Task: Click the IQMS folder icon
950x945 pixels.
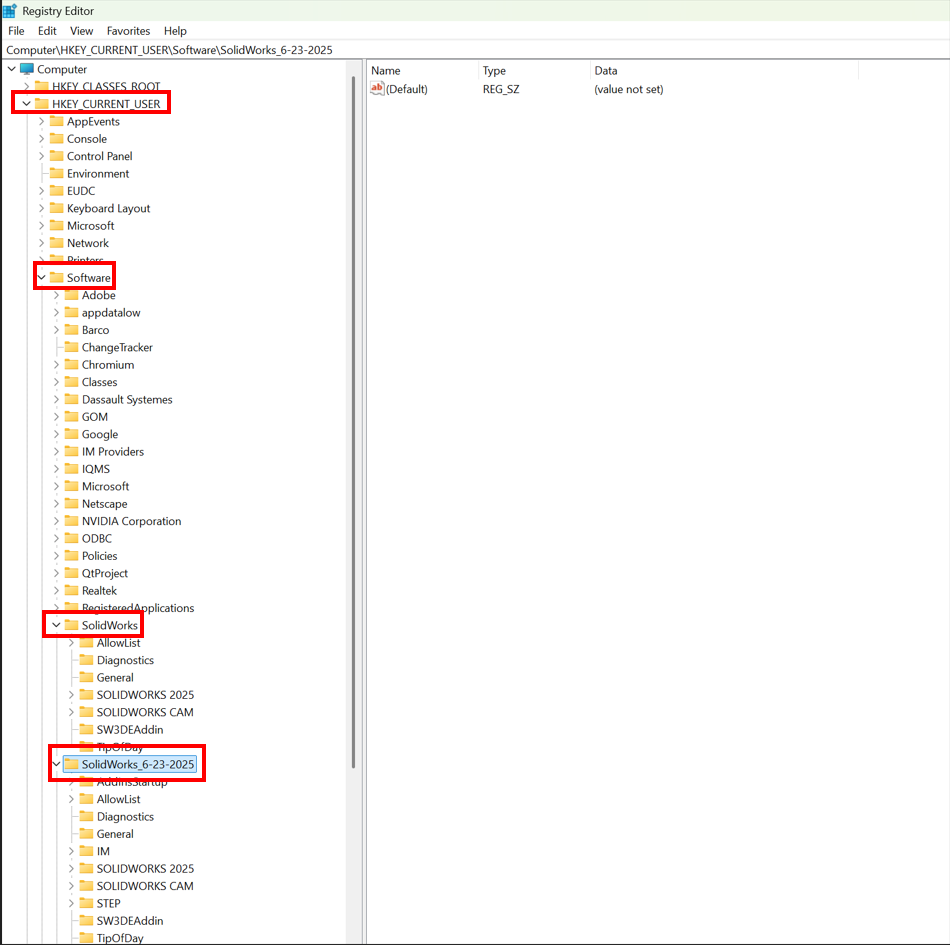Action: pyautogui.click(x=71, y=469)
